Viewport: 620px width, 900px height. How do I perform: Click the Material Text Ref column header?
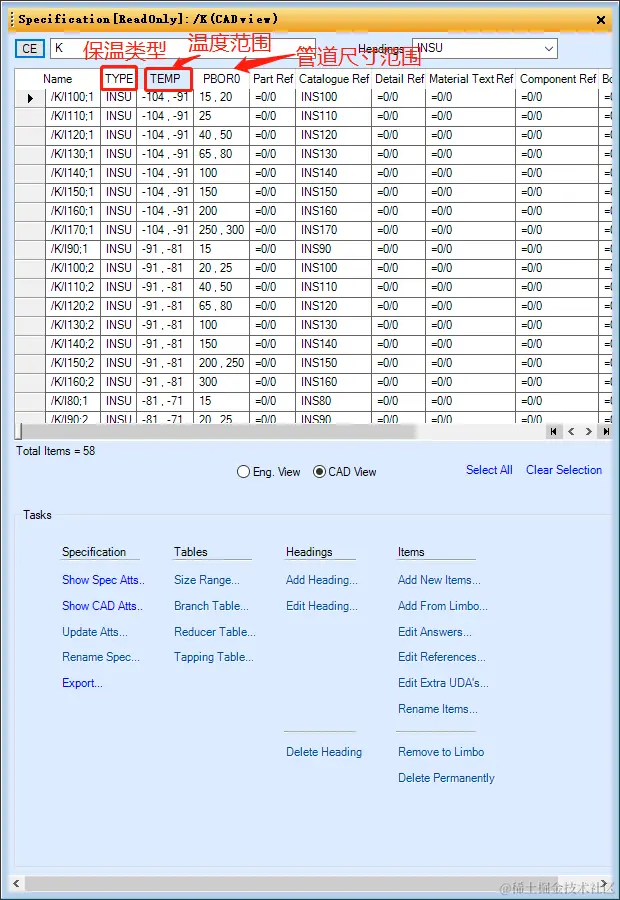pyautogui.click(x=471, y=79)
